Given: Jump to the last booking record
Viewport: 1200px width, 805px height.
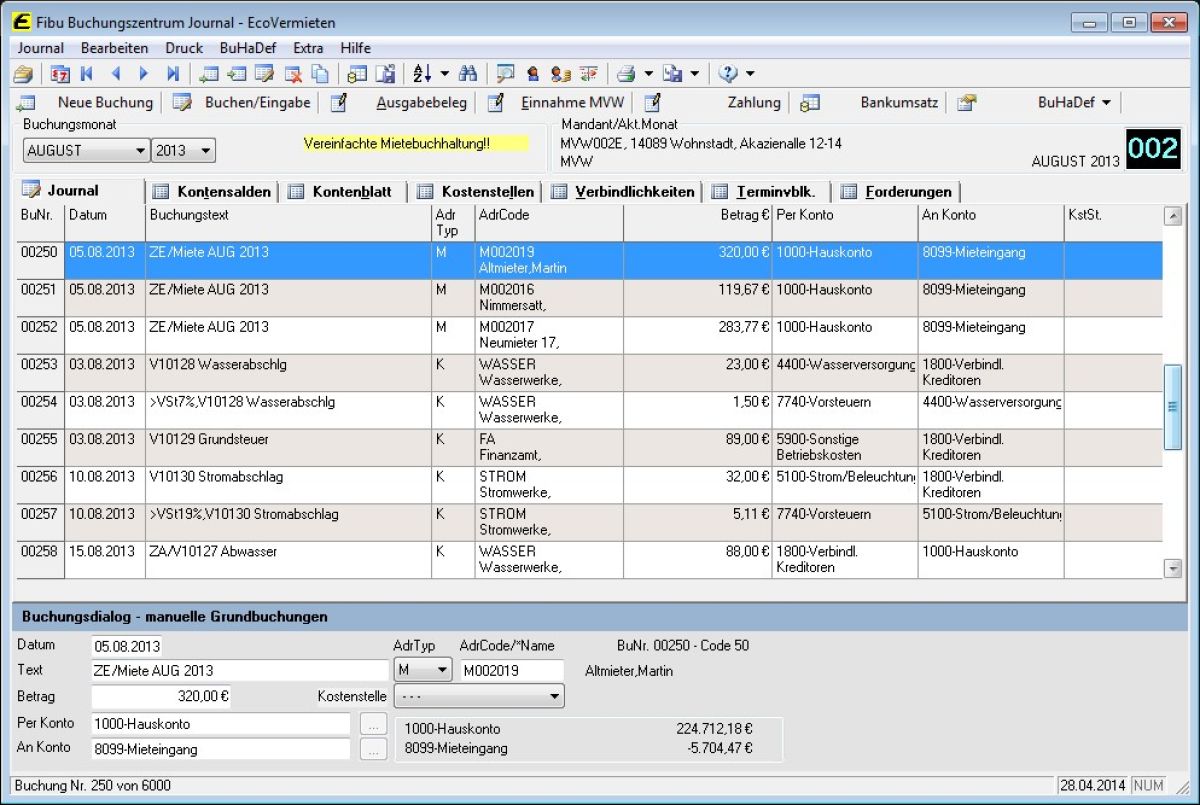Looking at the screenshot, I should [173, 73].
